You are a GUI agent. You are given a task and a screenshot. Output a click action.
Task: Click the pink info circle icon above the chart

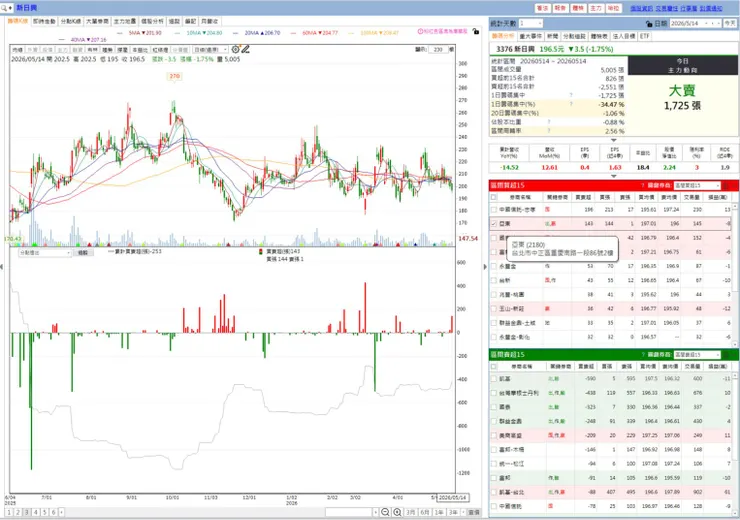click(x=420, y=31)
